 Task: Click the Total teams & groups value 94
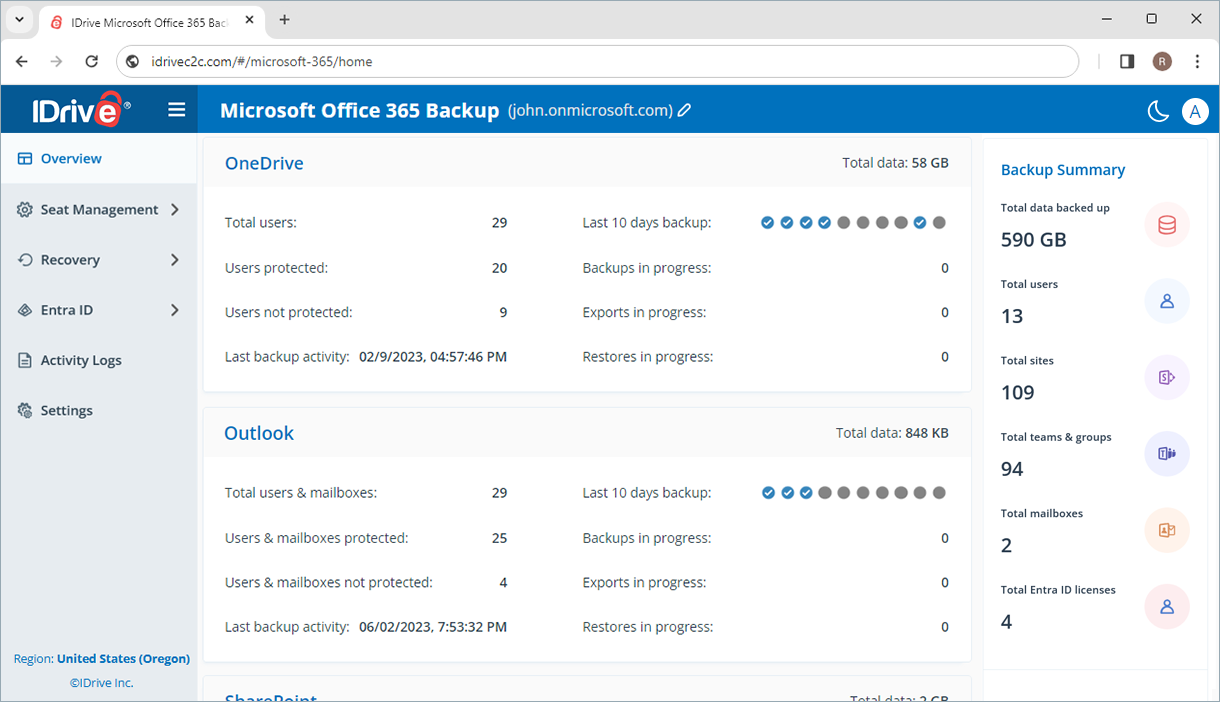tap(1012, 469)
